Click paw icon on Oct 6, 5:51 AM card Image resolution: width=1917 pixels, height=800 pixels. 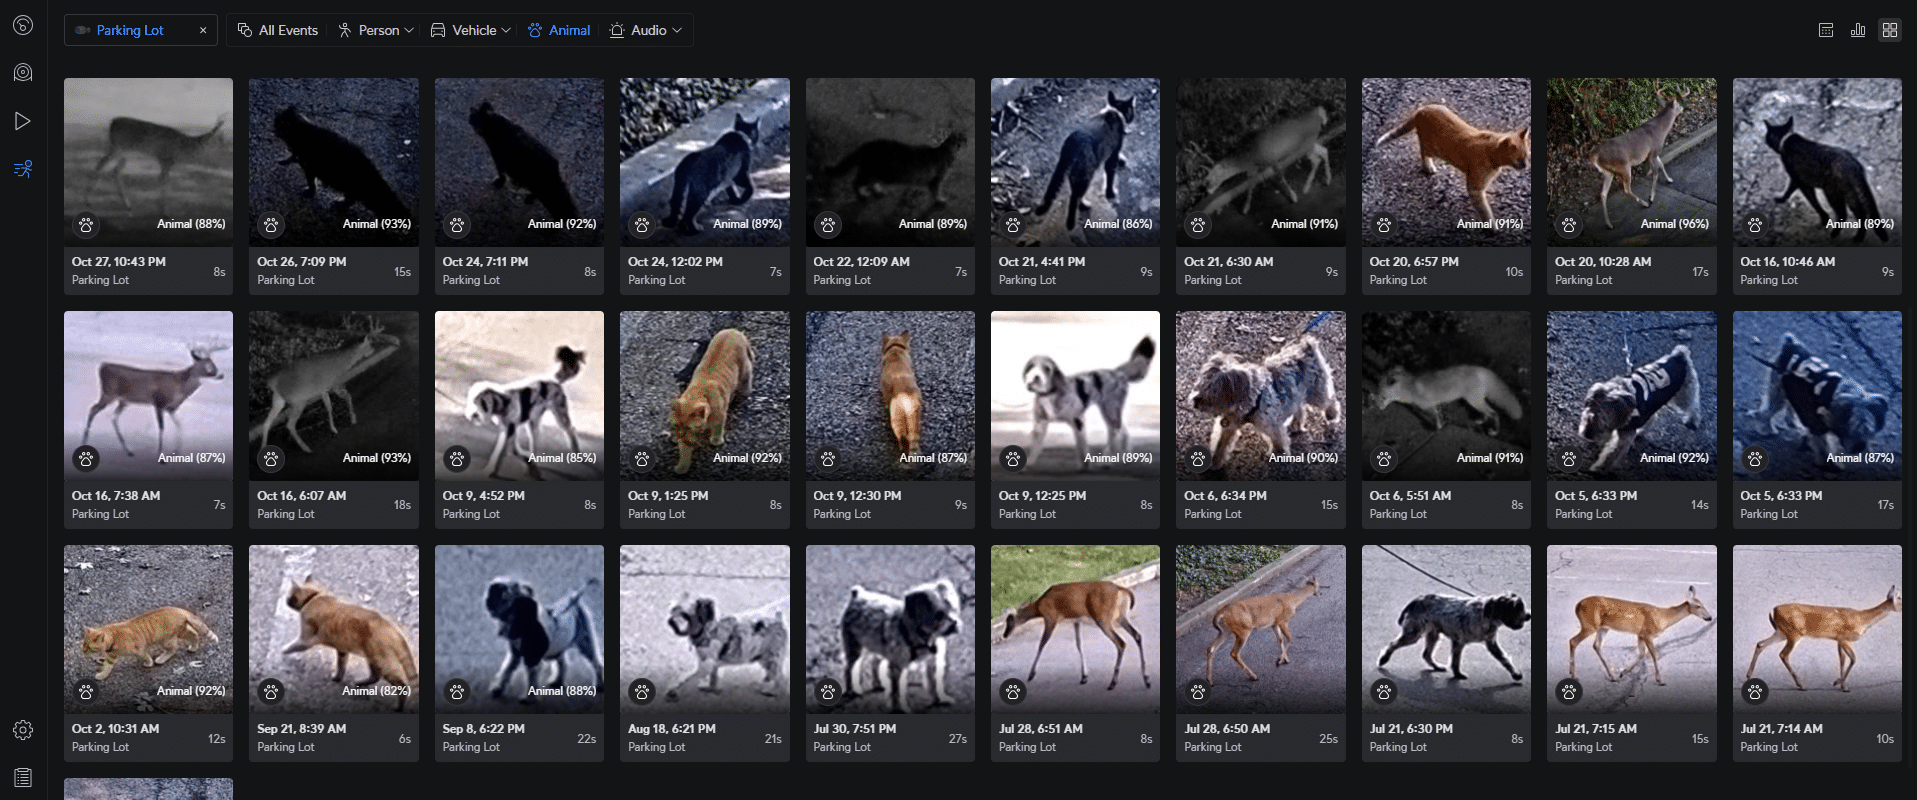(1384, 458)
